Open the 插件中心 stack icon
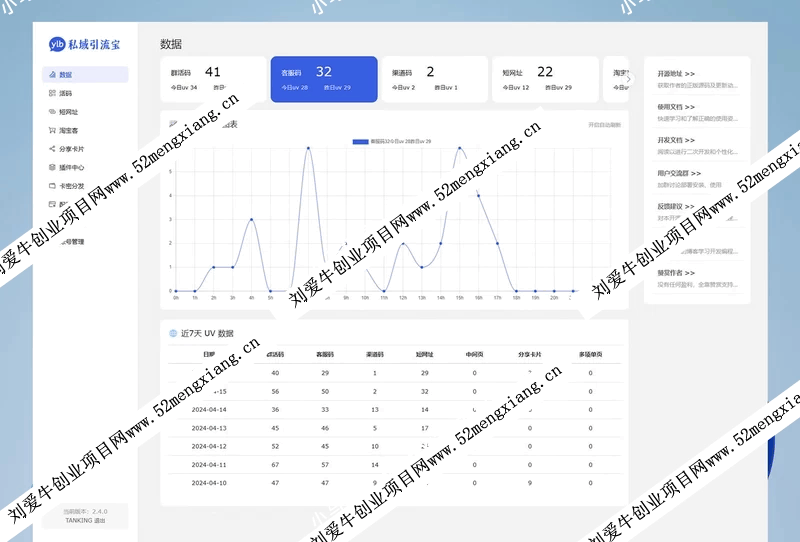The height and width of the screenshot is (542, 800). pyautogui.click(x=52, y=167)
